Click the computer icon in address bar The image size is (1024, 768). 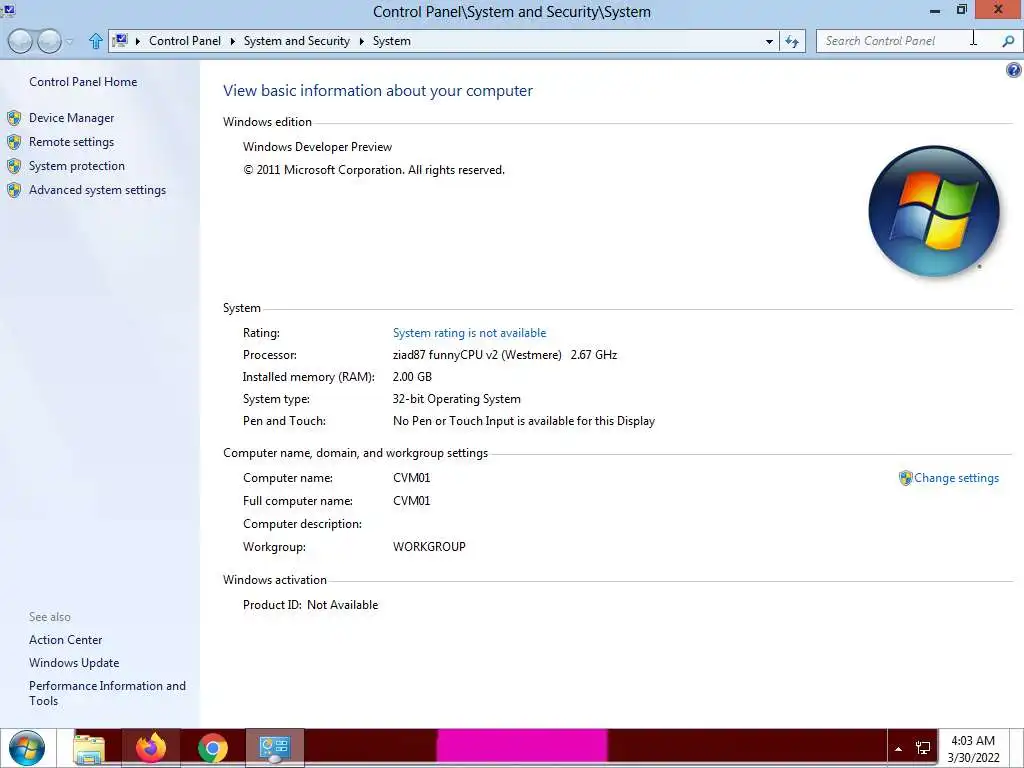[120, 41]
